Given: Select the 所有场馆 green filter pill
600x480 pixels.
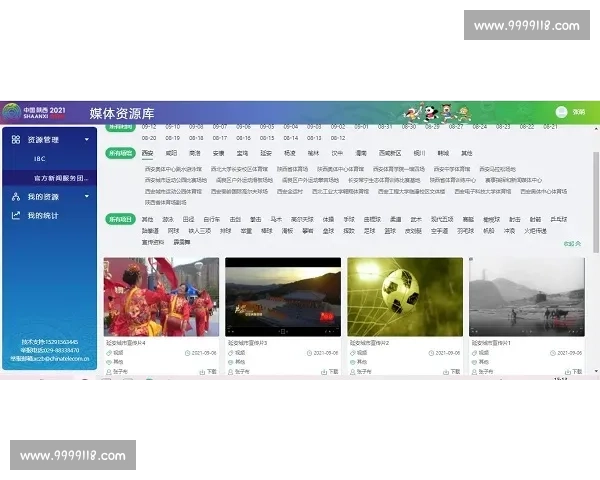Looking at the screenshot, I should click(121, 153).
